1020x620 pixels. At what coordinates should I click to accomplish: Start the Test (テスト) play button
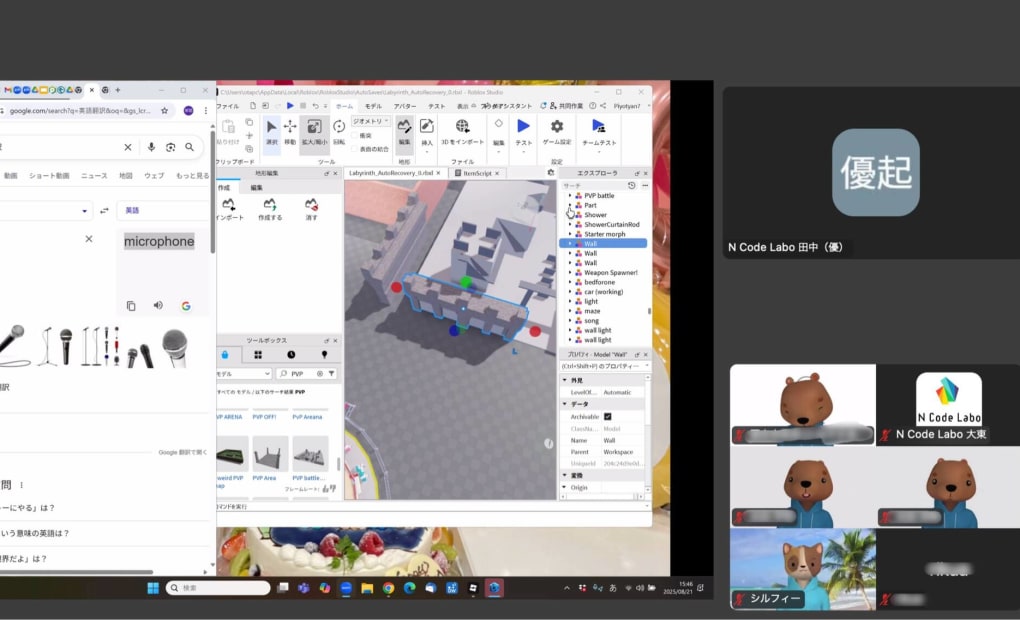click(x=523, y=130)
